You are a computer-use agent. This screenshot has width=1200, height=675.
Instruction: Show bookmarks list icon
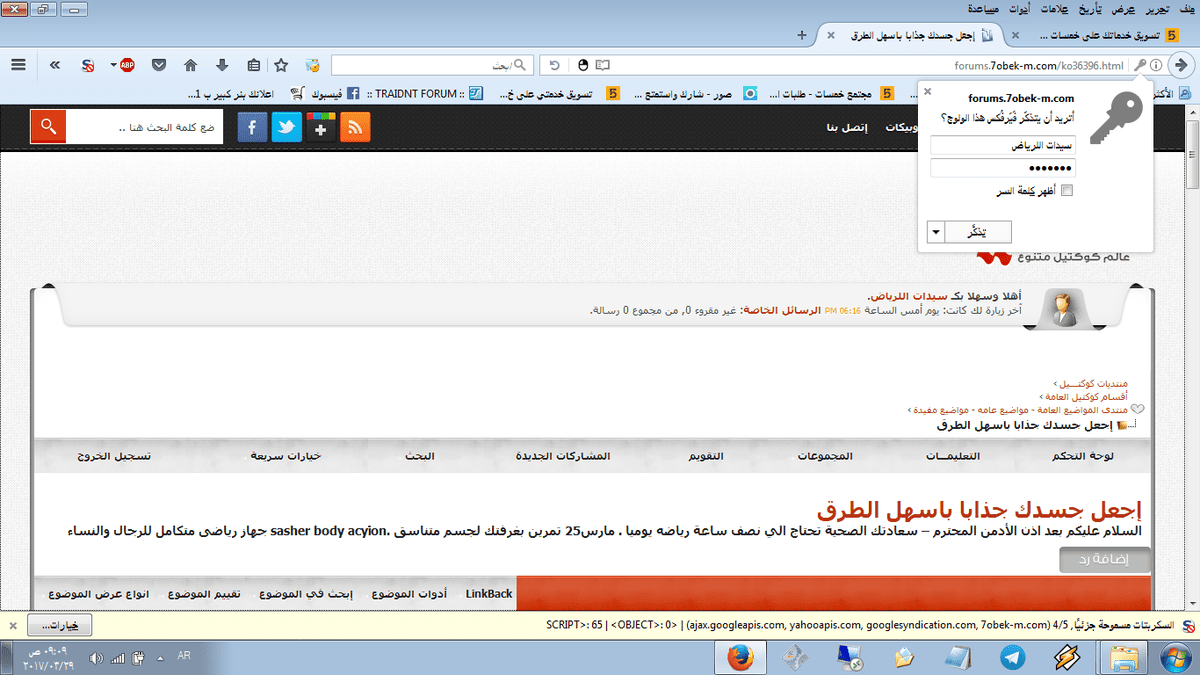tap(253, 65)
